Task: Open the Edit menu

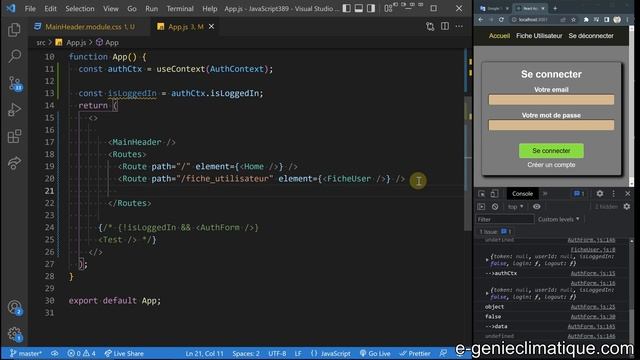Action: (50, 9)
